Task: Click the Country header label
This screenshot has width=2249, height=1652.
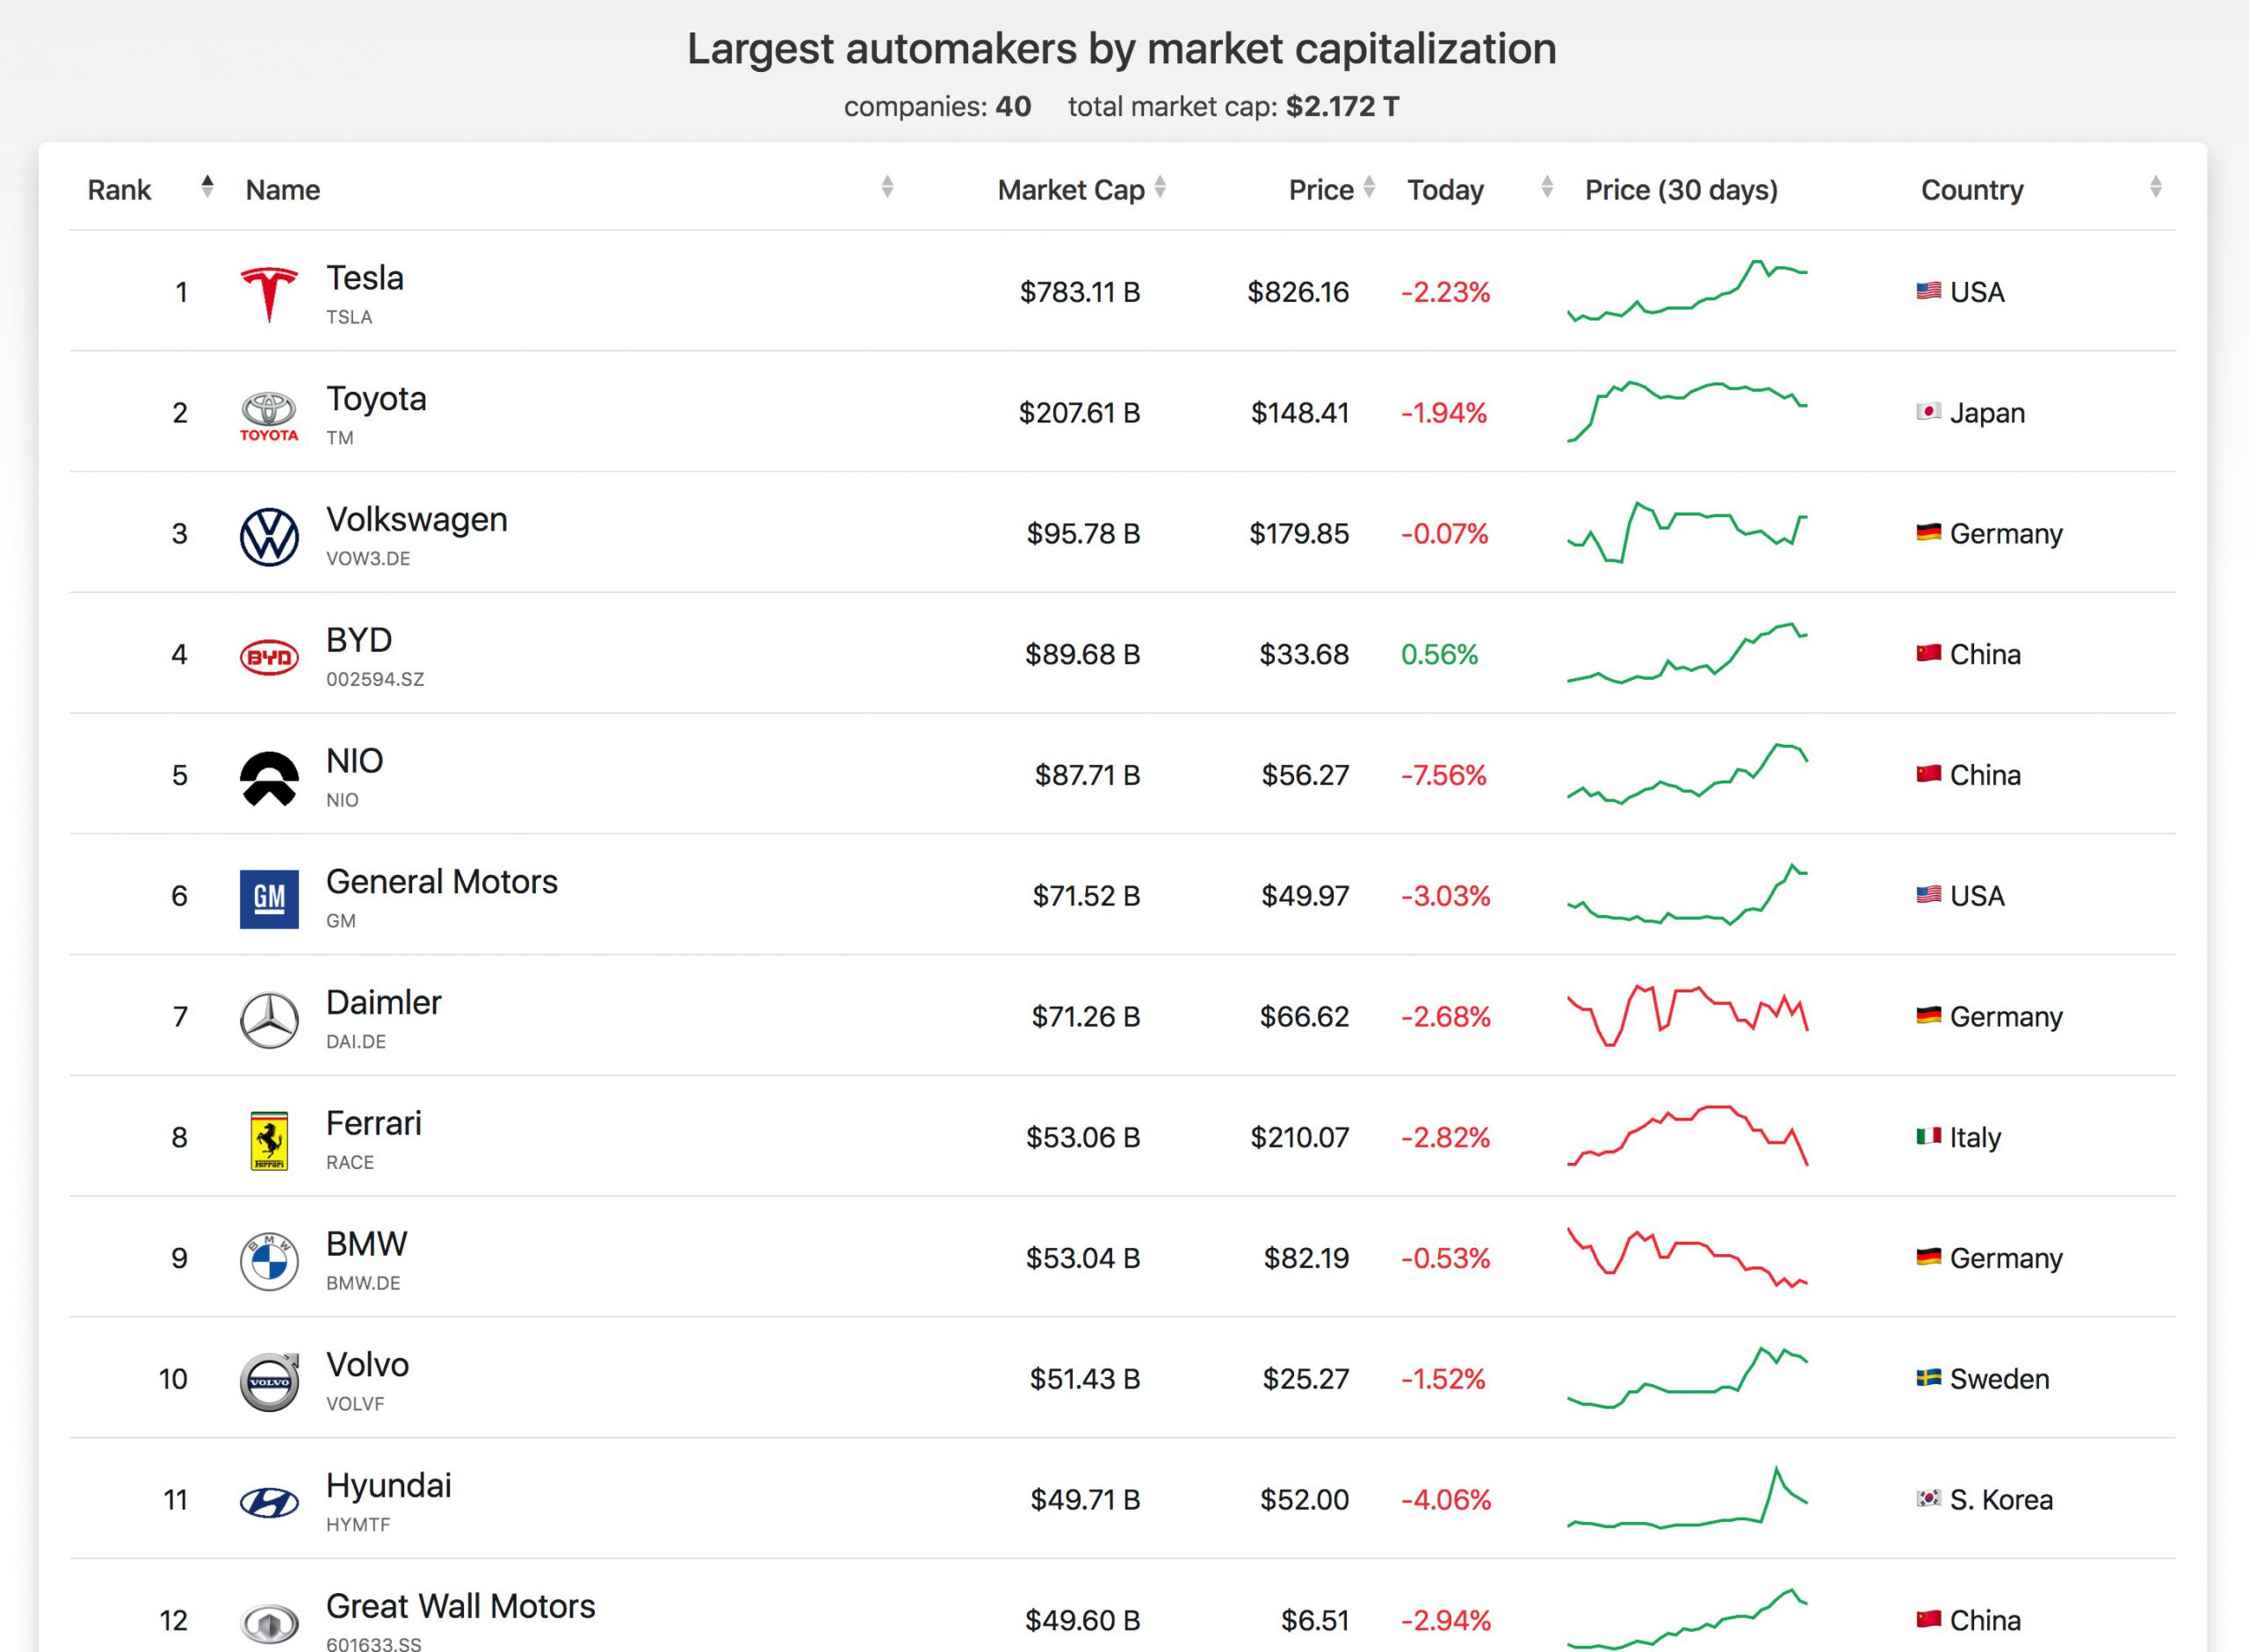Action: [x=1972, y=190]
